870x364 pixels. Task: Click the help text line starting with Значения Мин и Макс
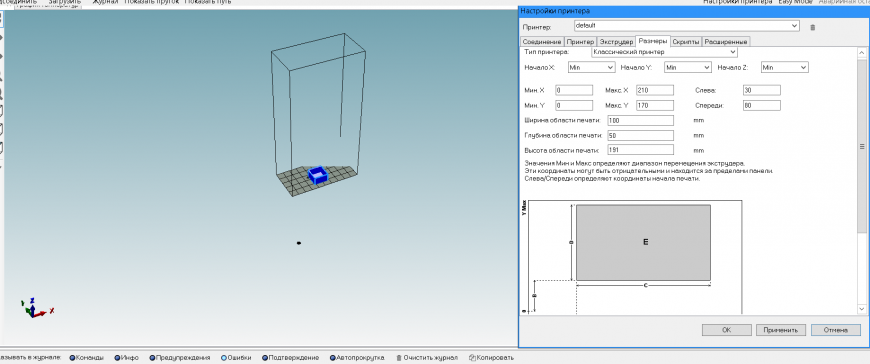point(635,164)
